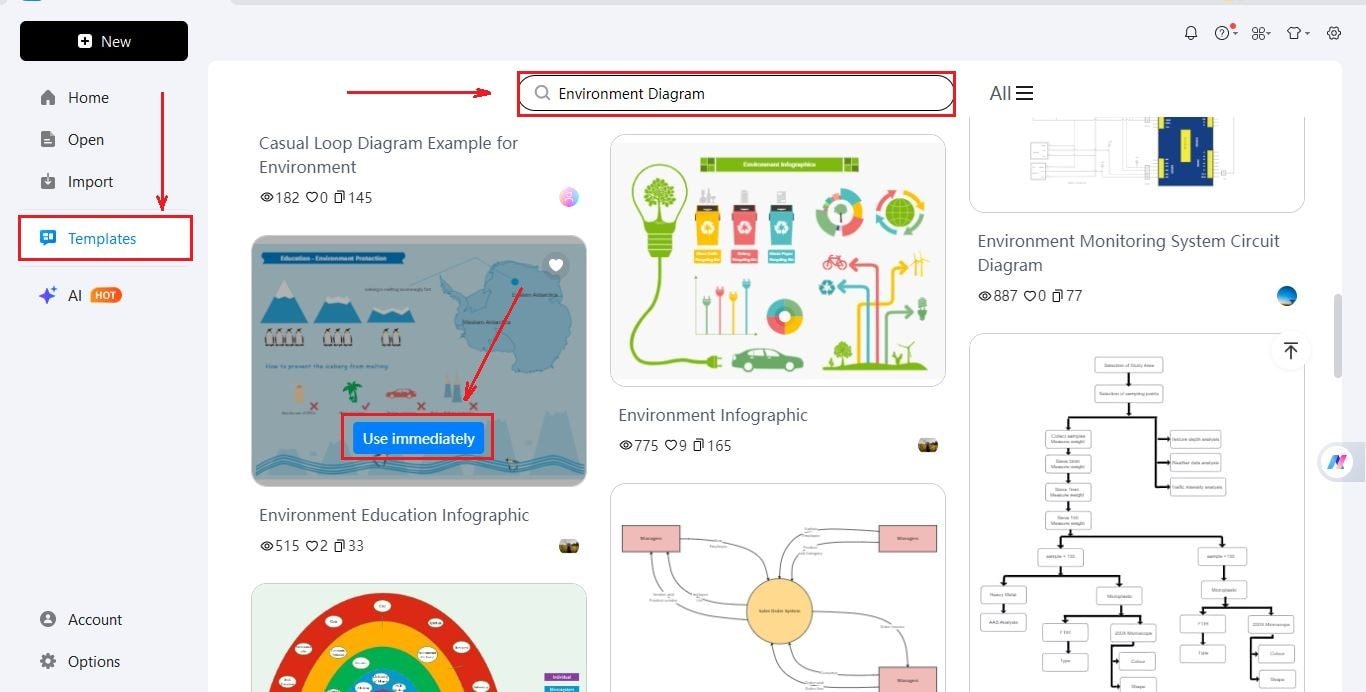Open the theme shirt dropdown
Image resolution: width=1366 pixels, height=692 pixels.
pyautogui.click(x=1297, y=32)
